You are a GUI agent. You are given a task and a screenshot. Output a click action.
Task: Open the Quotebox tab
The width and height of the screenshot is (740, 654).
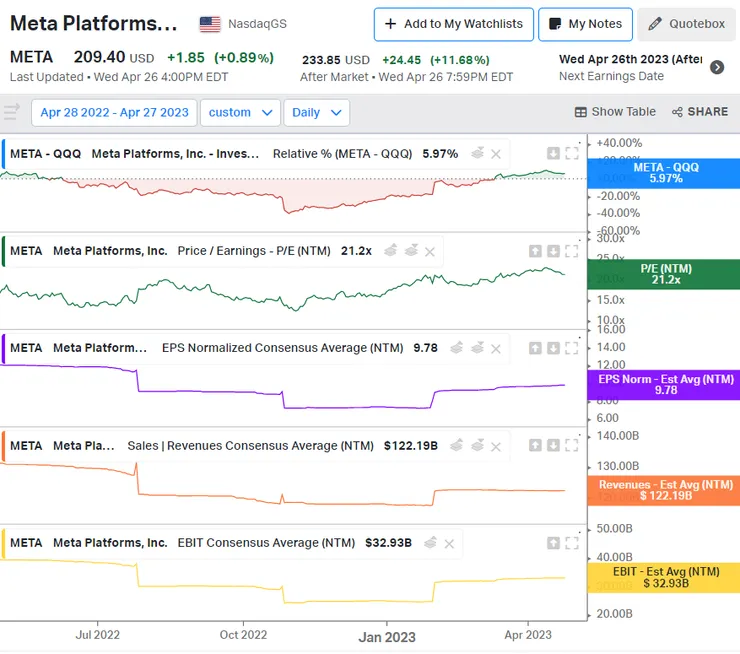click(687, 24)
